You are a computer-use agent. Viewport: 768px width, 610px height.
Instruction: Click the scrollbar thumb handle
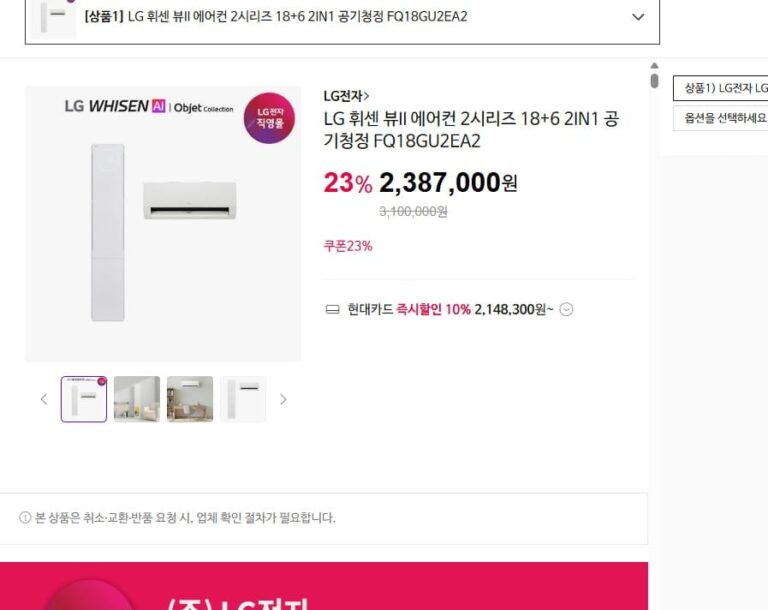coord(654,81)
